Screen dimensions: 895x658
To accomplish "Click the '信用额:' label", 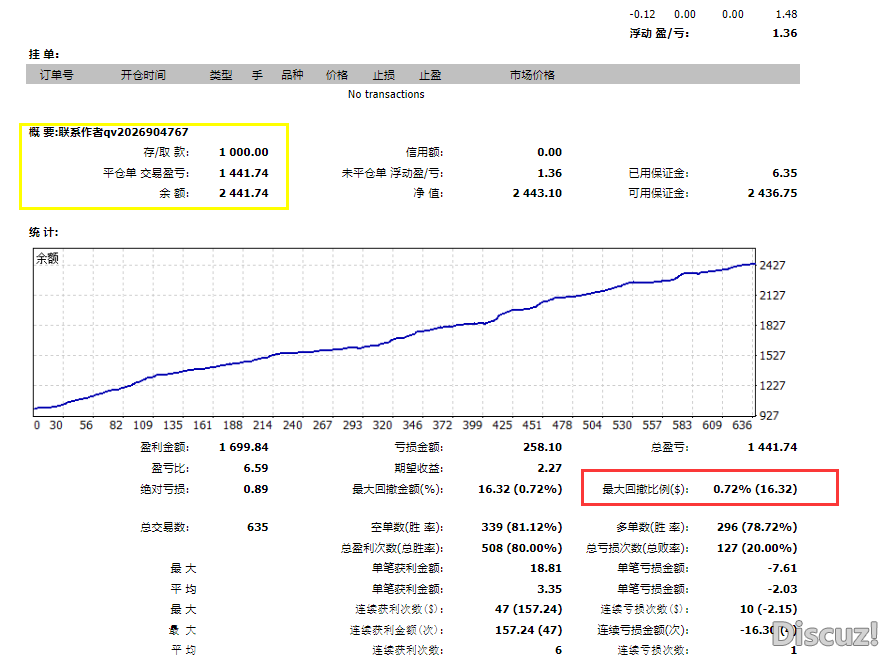I will (425, 152).
